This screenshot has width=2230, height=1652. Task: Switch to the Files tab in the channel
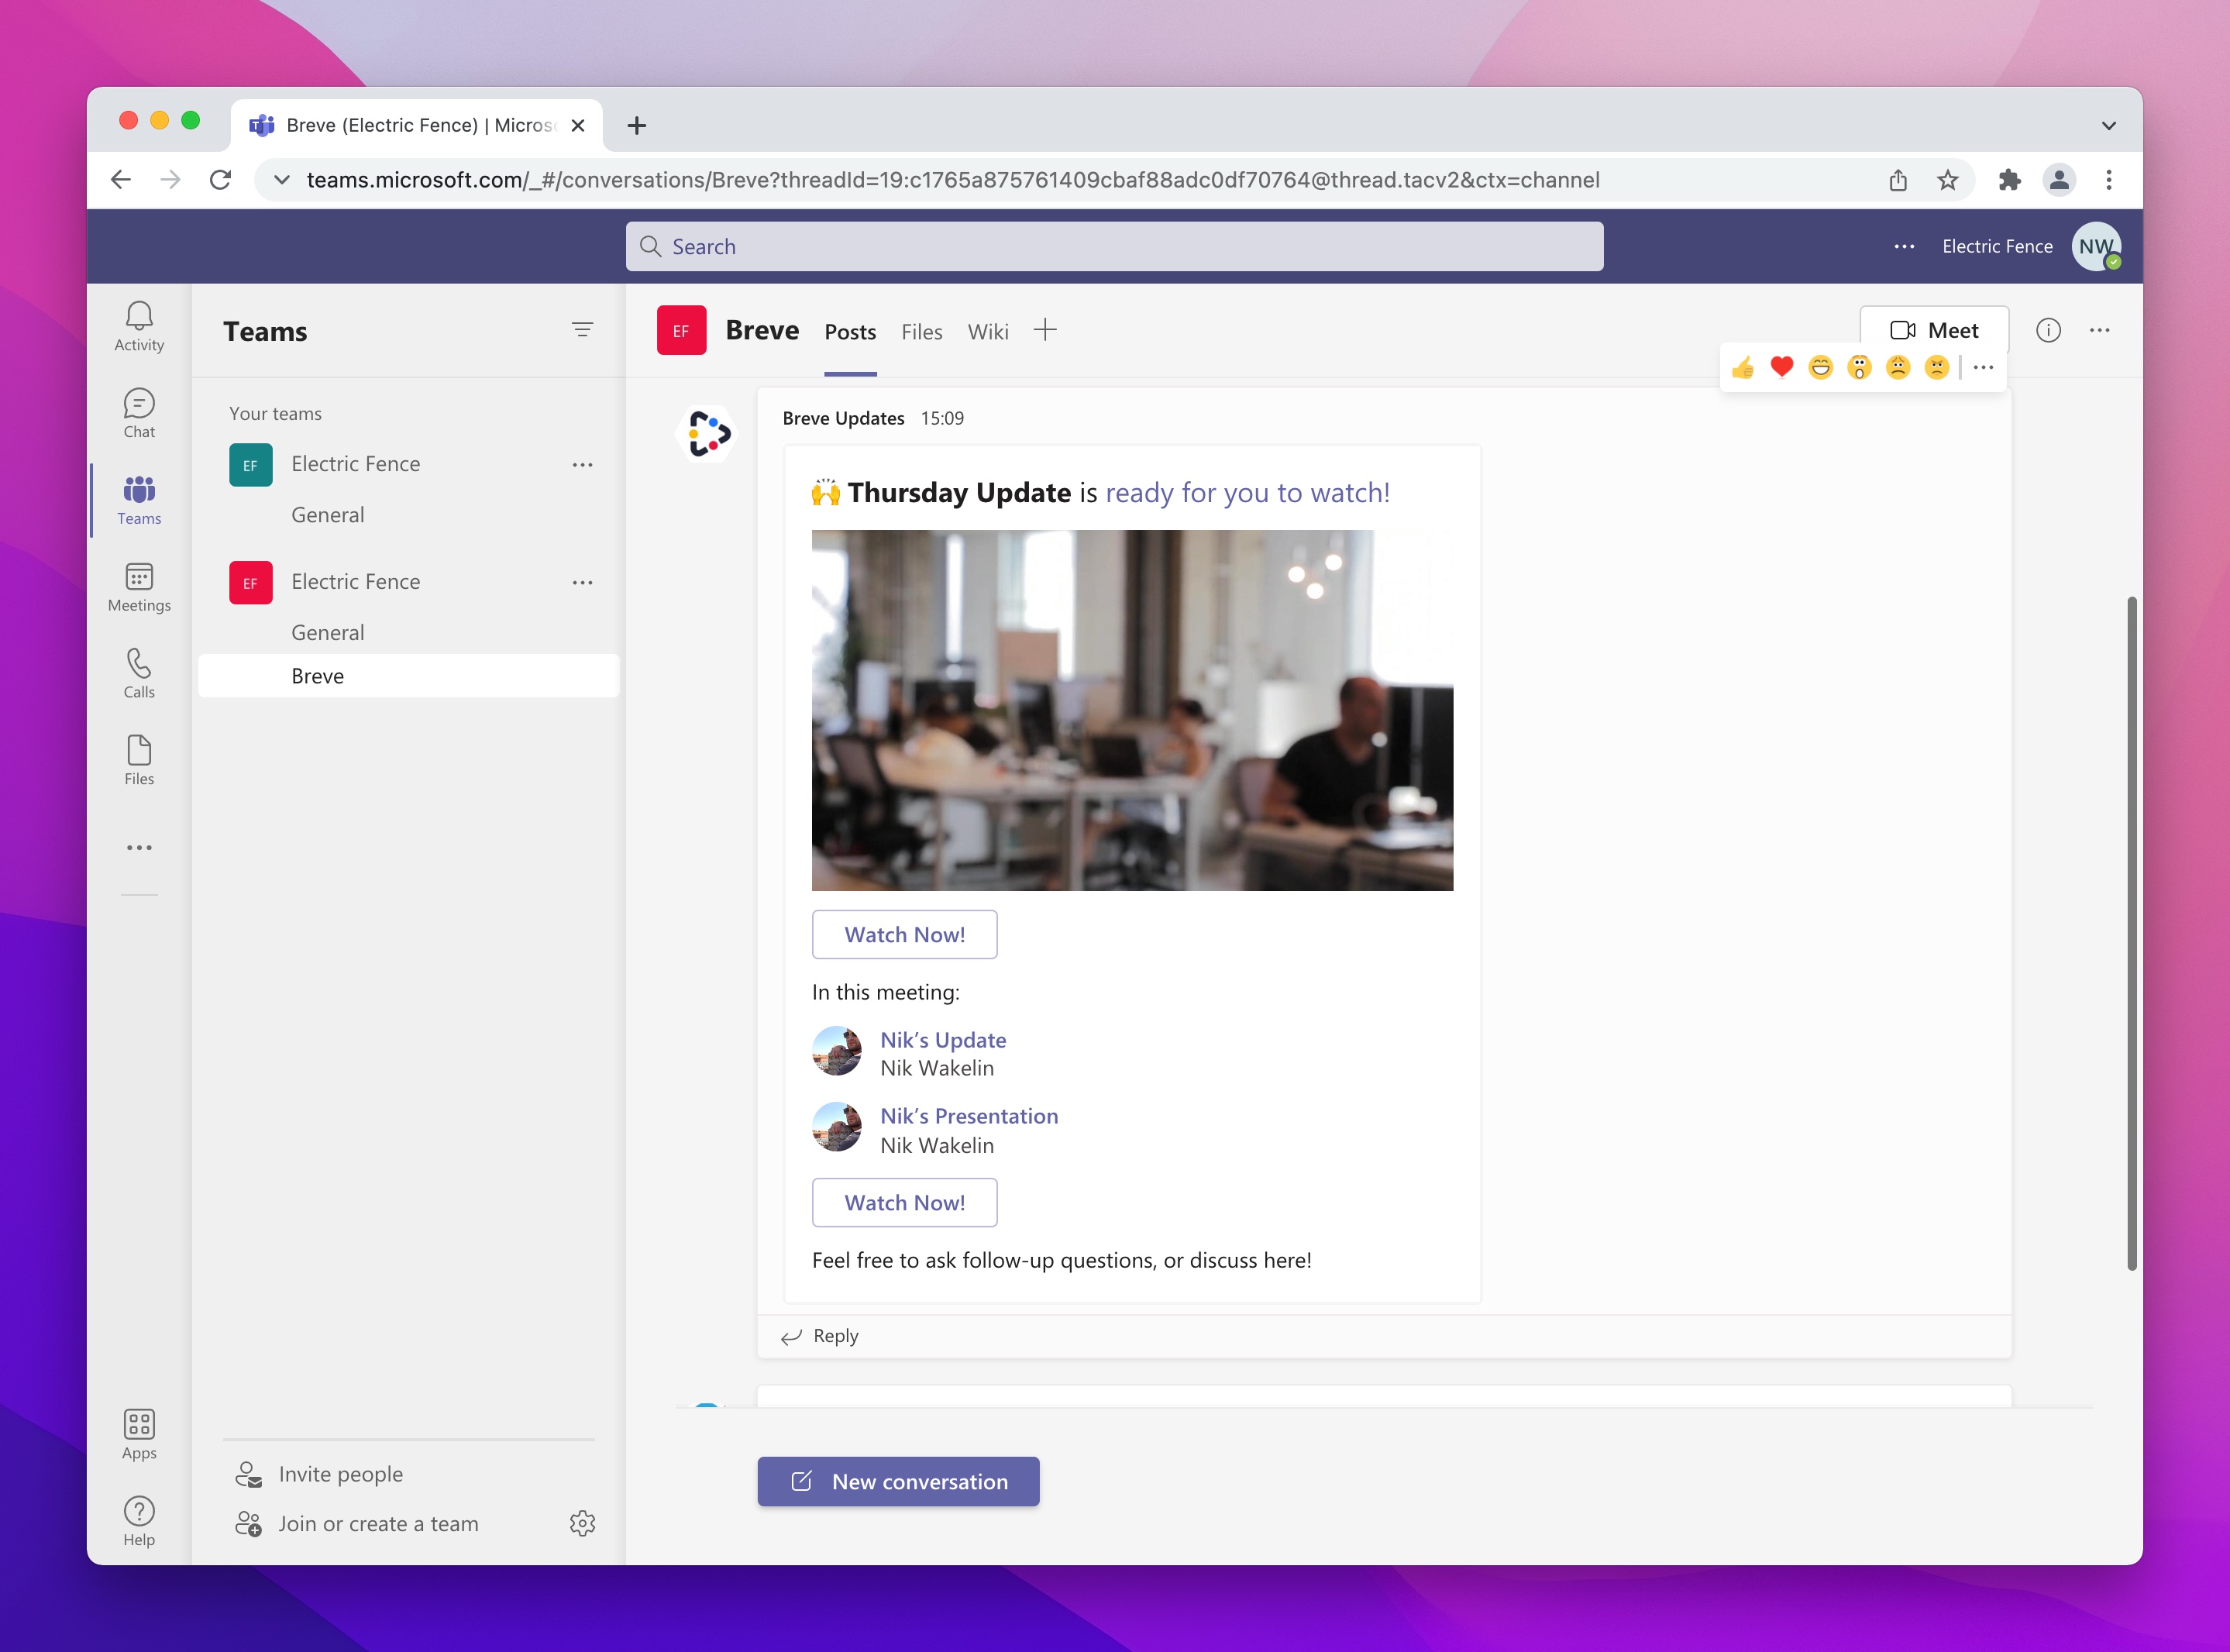pos(921,332)
